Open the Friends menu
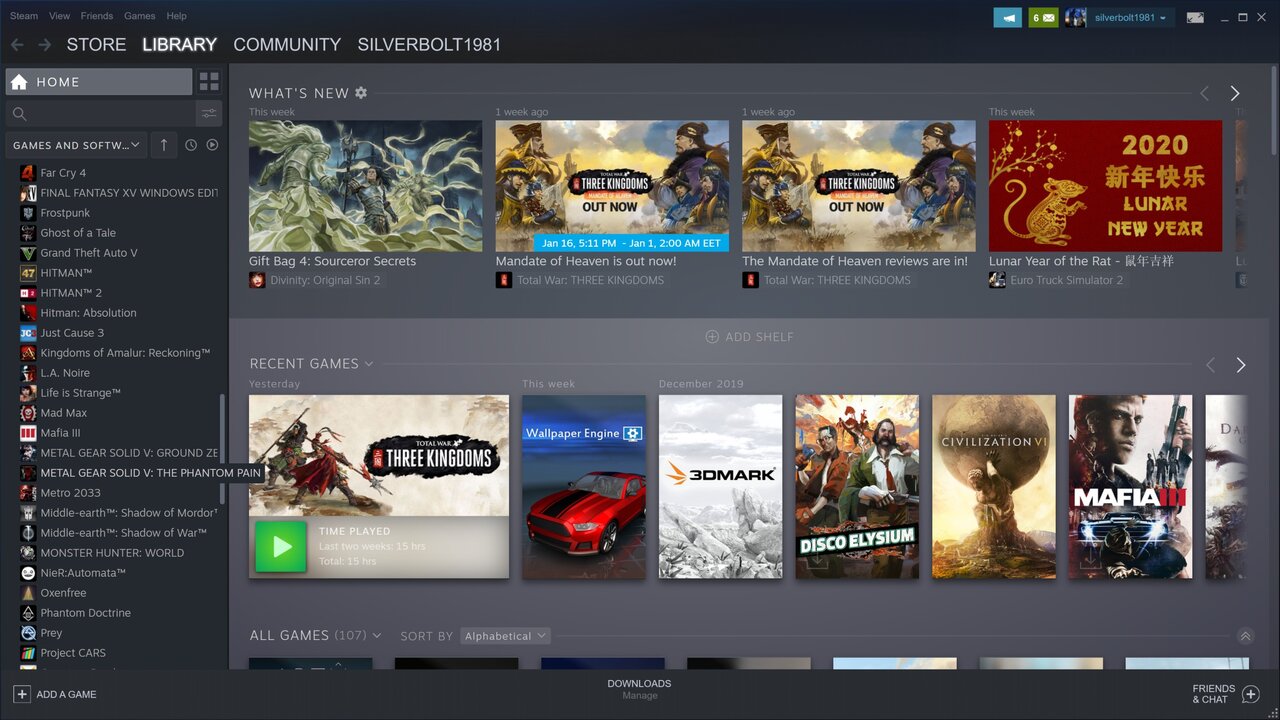Screen dimensions: 1280x720 [x=96, y=16]
